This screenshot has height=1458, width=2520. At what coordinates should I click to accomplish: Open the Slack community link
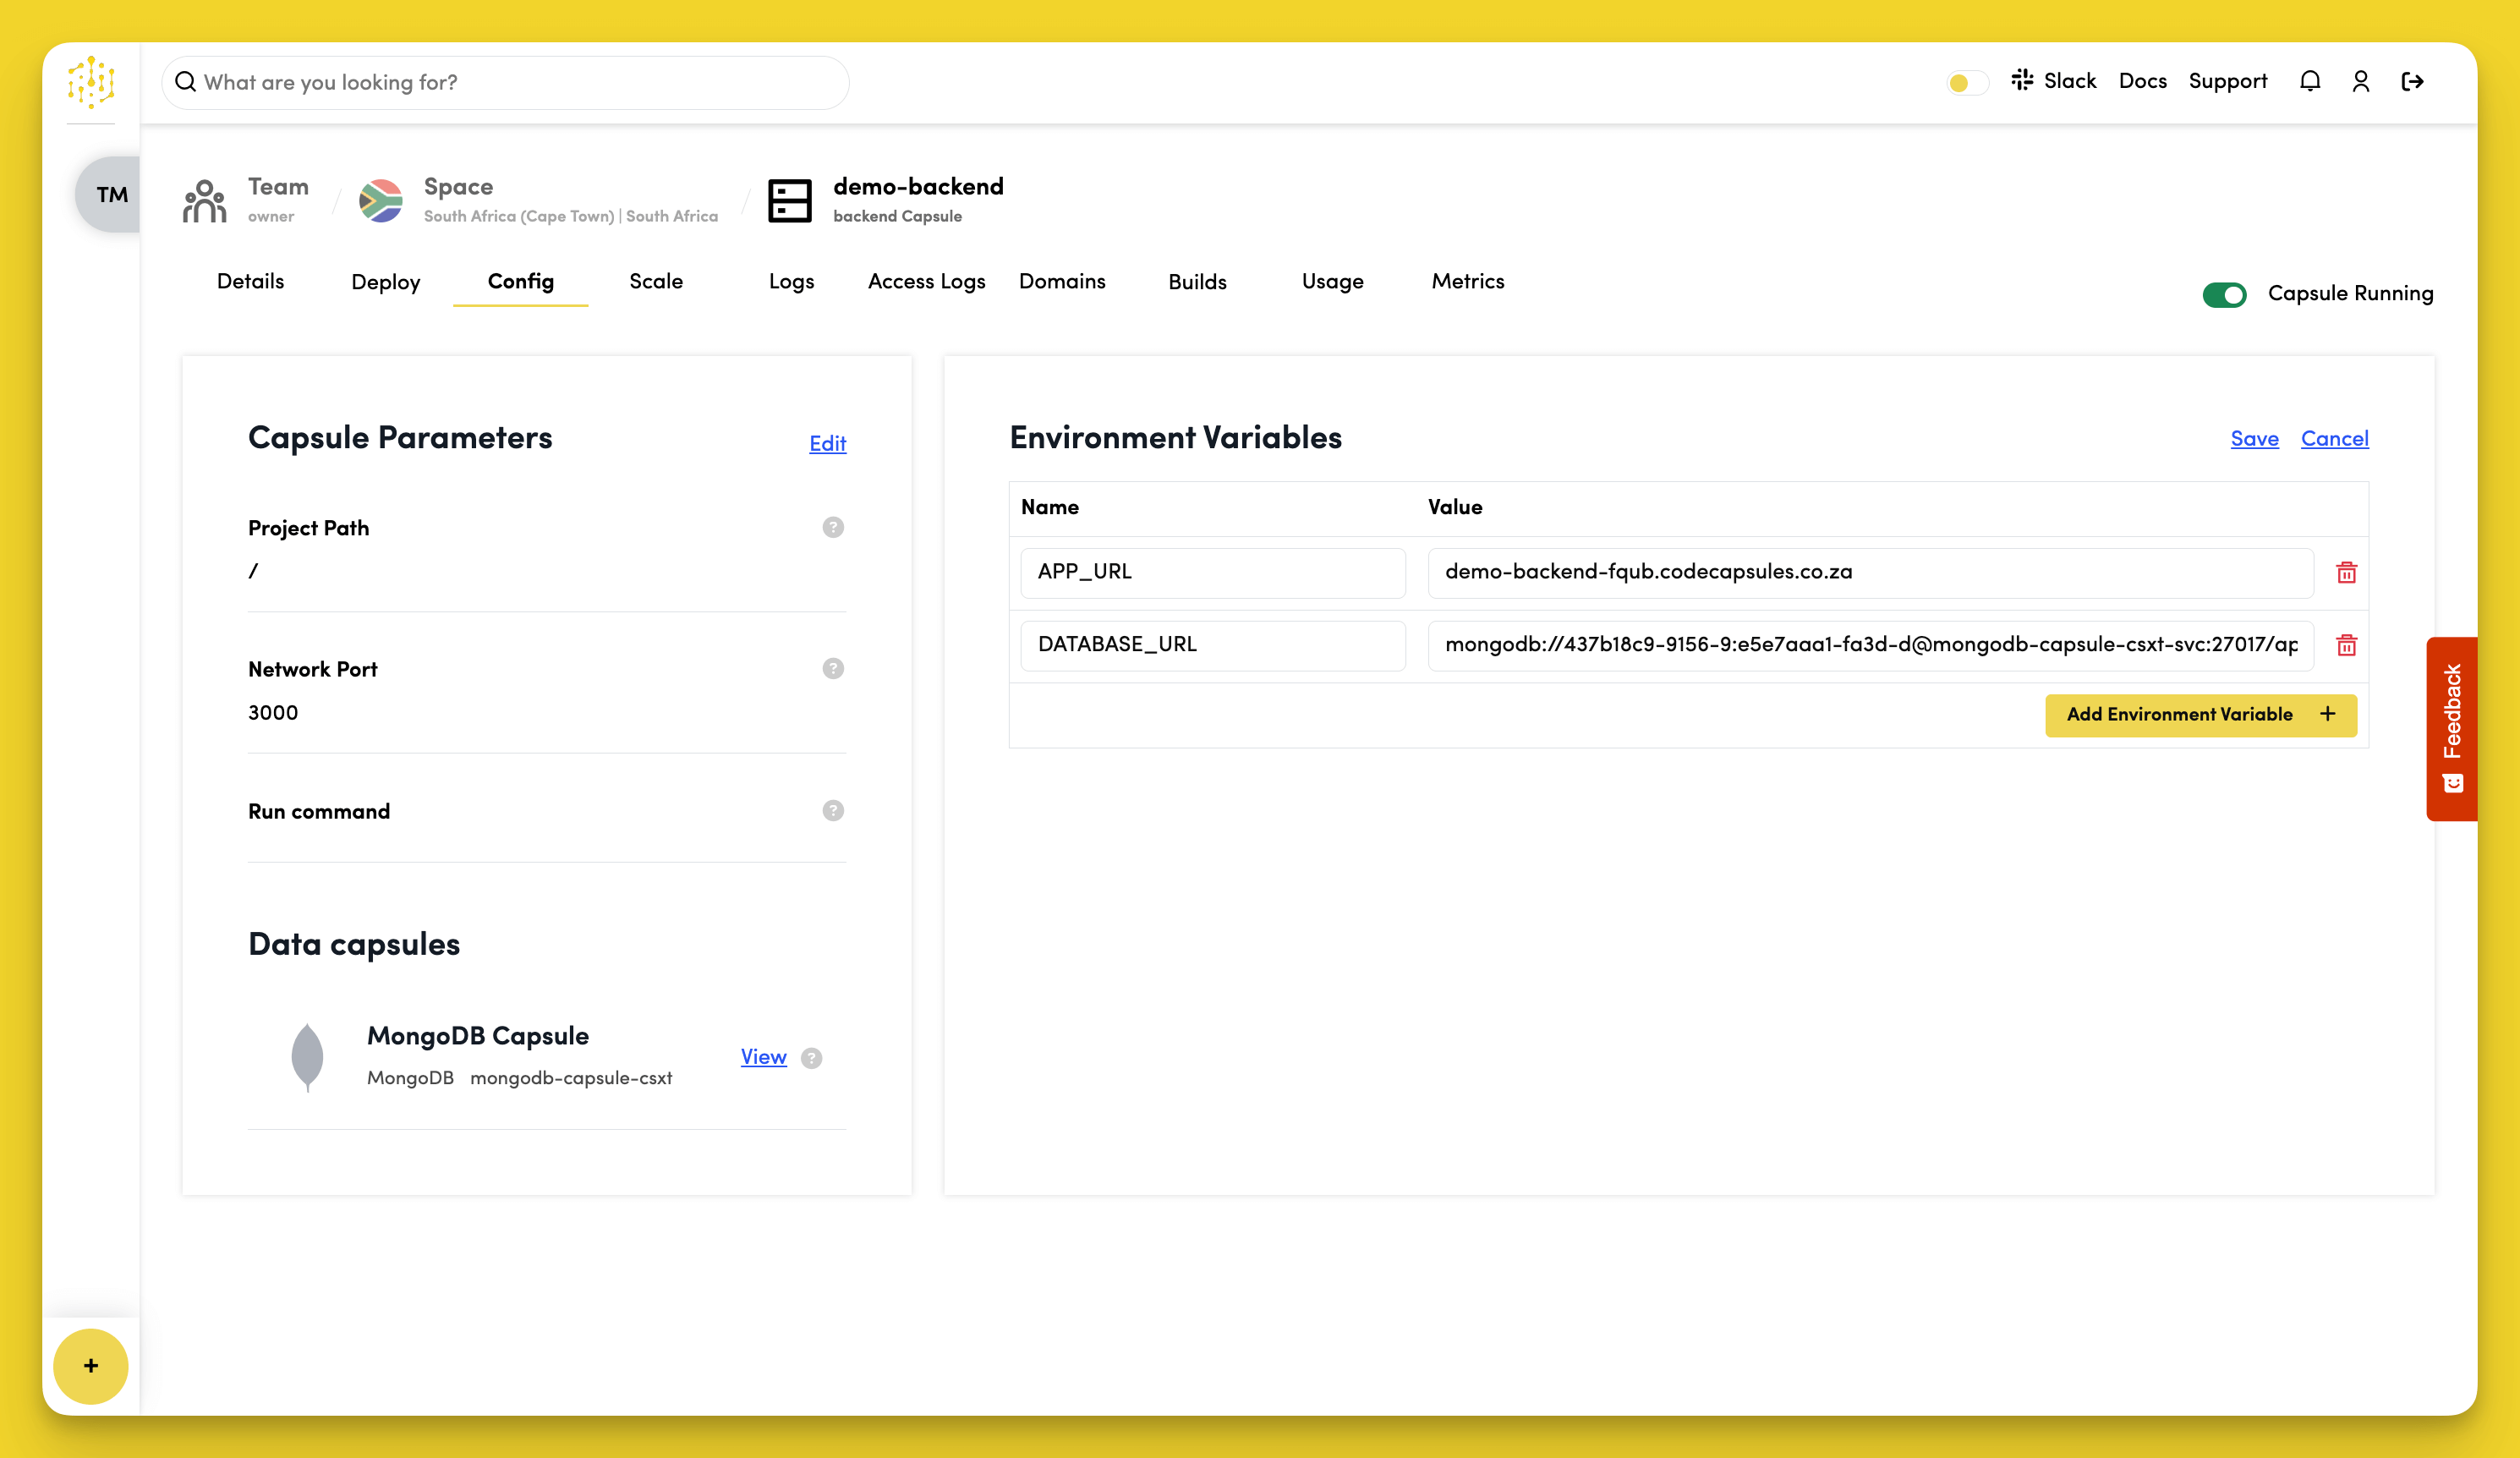[2053, 81]
